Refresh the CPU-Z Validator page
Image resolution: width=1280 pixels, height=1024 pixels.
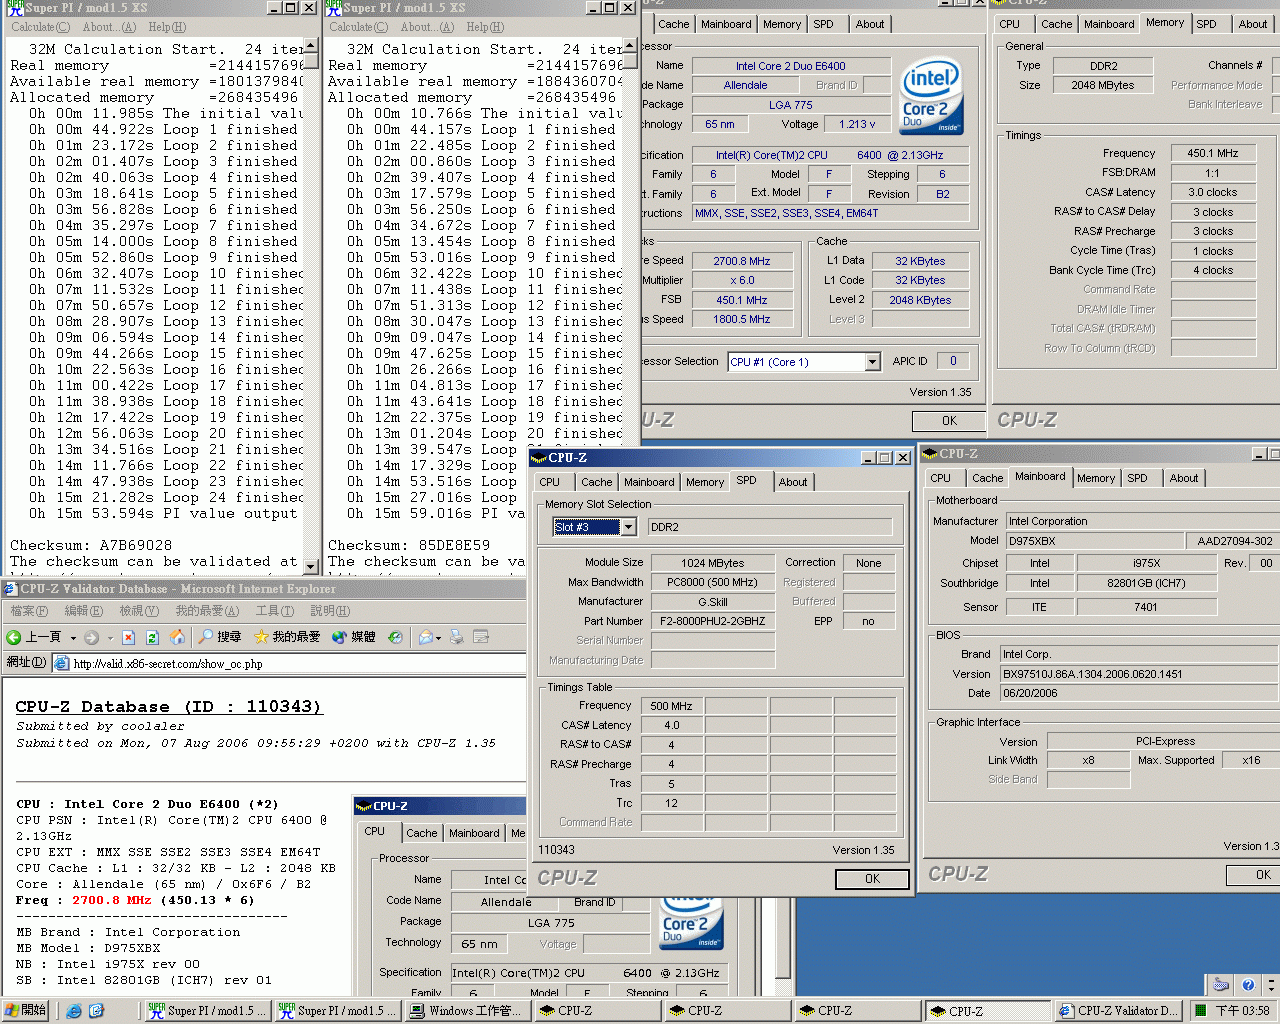[153, 637]
